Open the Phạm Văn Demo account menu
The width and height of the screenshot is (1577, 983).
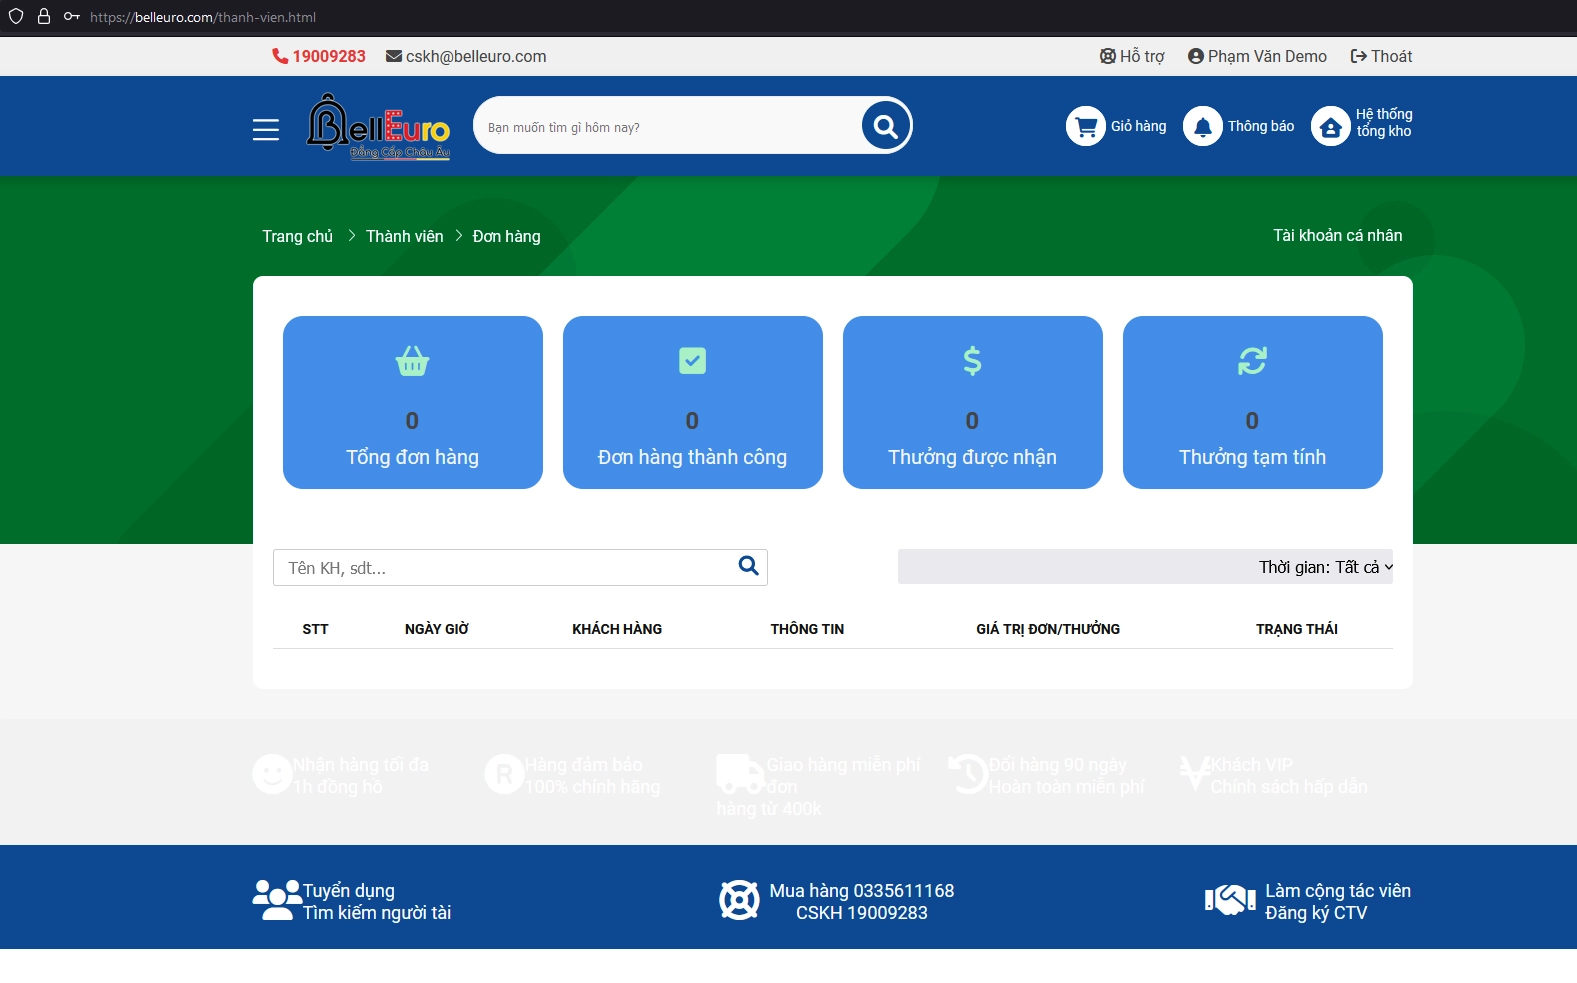coord(1257,56)
